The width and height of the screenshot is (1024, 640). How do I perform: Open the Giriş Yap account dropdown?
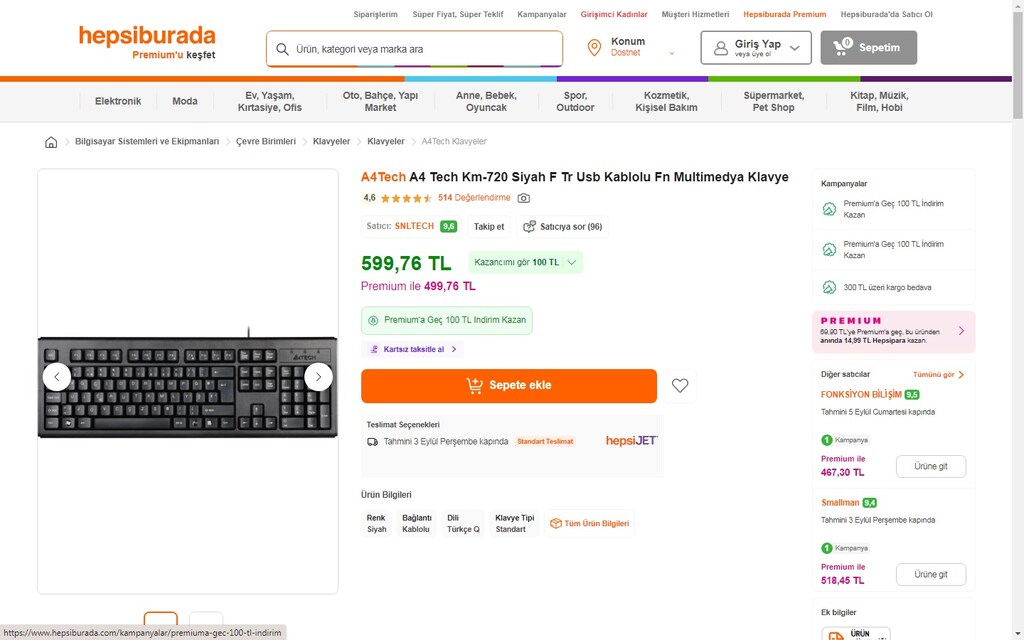(x=756, y=48)
